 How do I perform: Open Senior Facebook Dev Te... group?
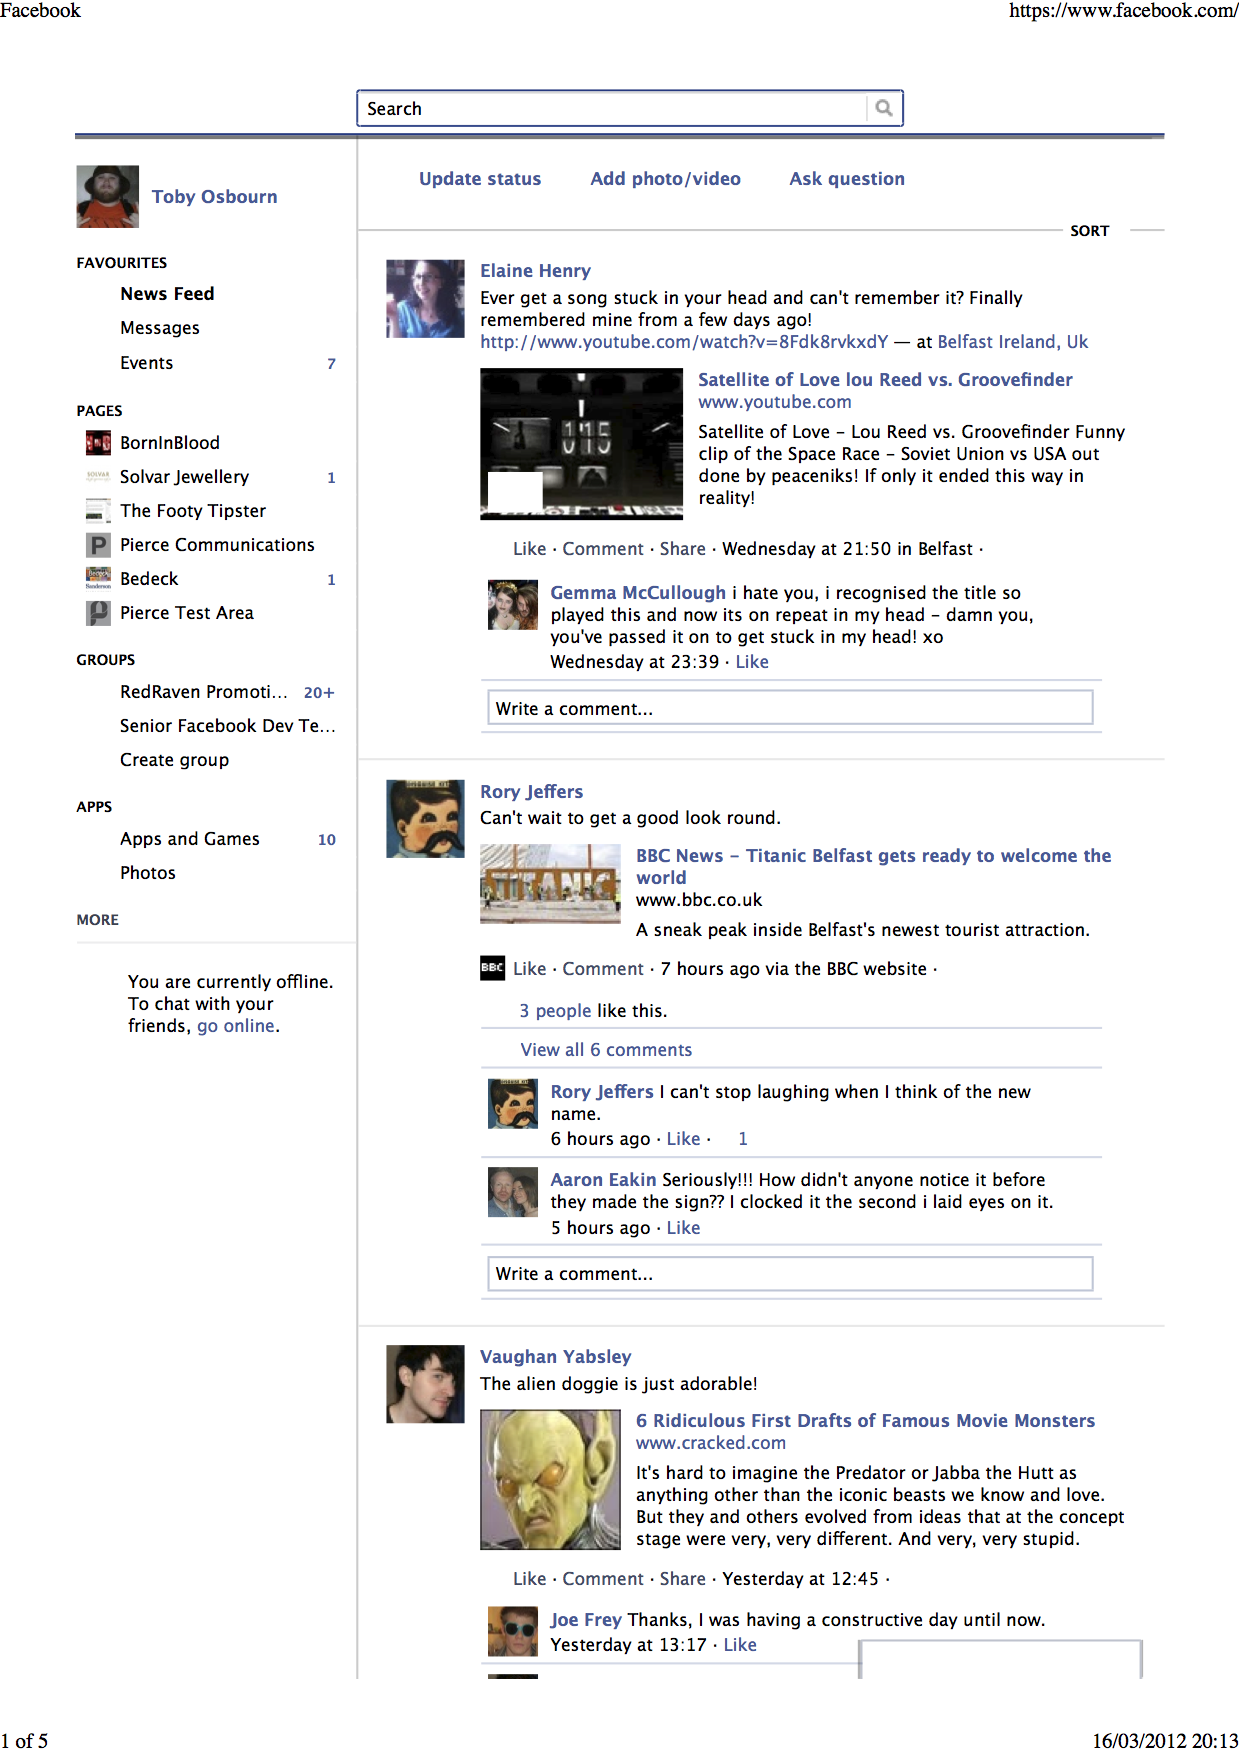pyautogui.click(x=228, y=726)
